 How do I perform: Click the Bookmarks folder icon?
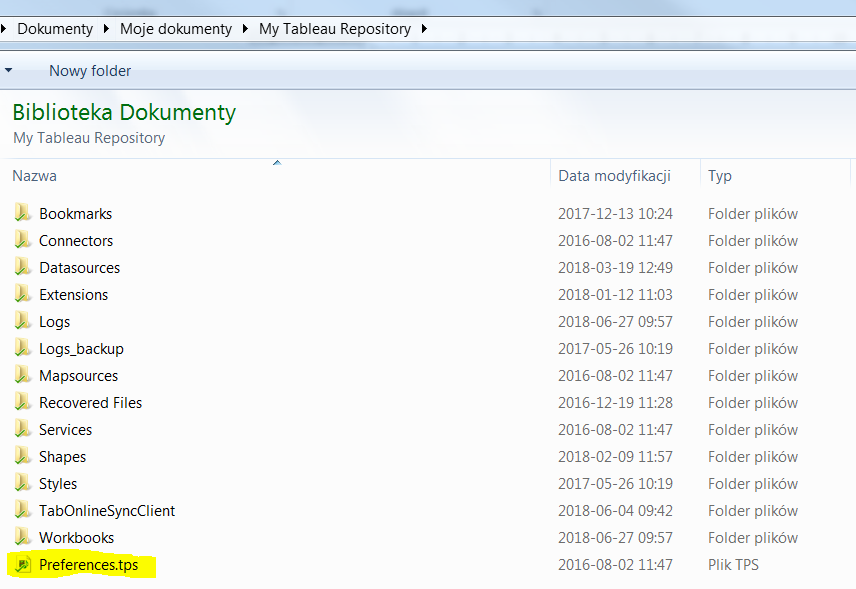23,213
